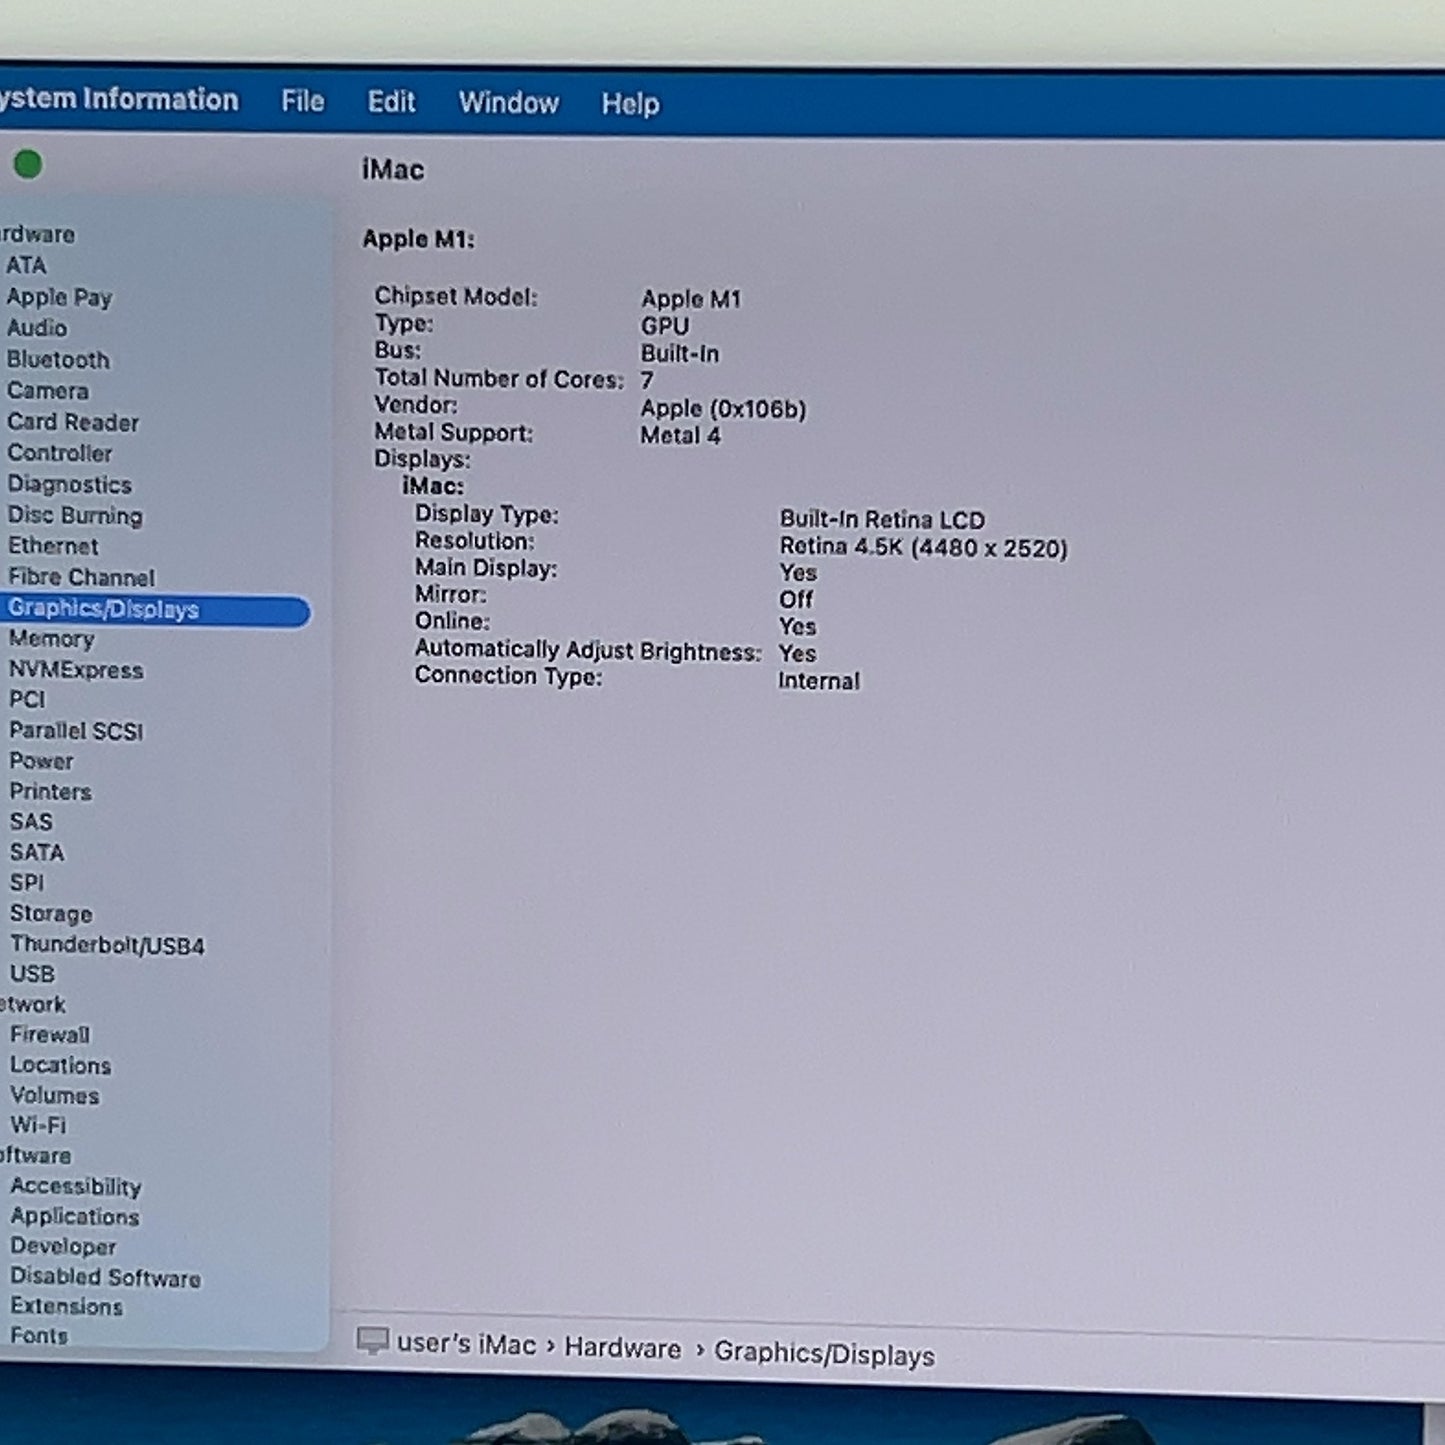Click the "Off" mirror value
1445x1445 pixels.
pos(796,600)
